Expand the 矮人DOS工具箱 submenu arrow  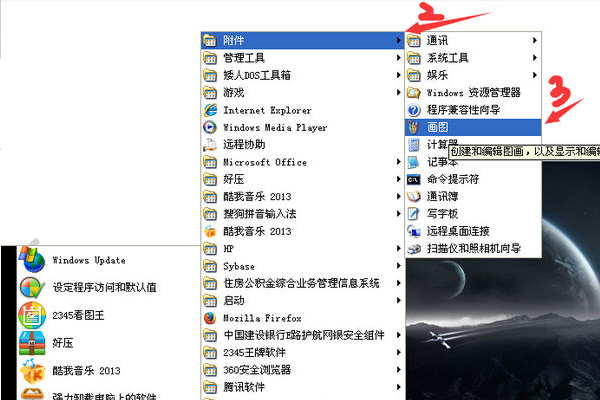click(x=398, y=75)
